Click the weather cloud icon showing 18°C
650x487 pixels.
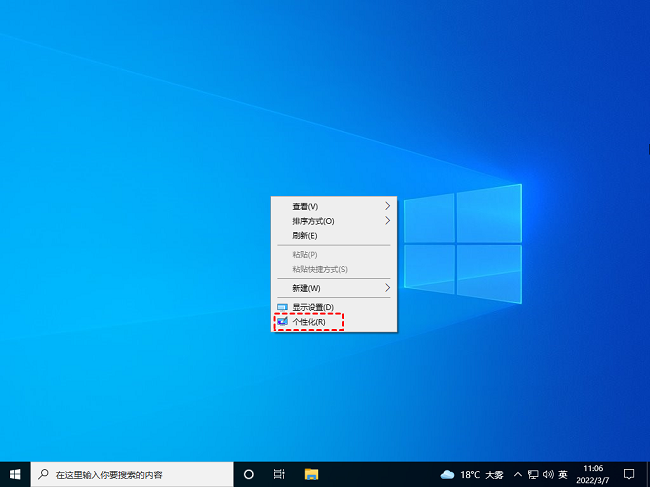[447, 473]
